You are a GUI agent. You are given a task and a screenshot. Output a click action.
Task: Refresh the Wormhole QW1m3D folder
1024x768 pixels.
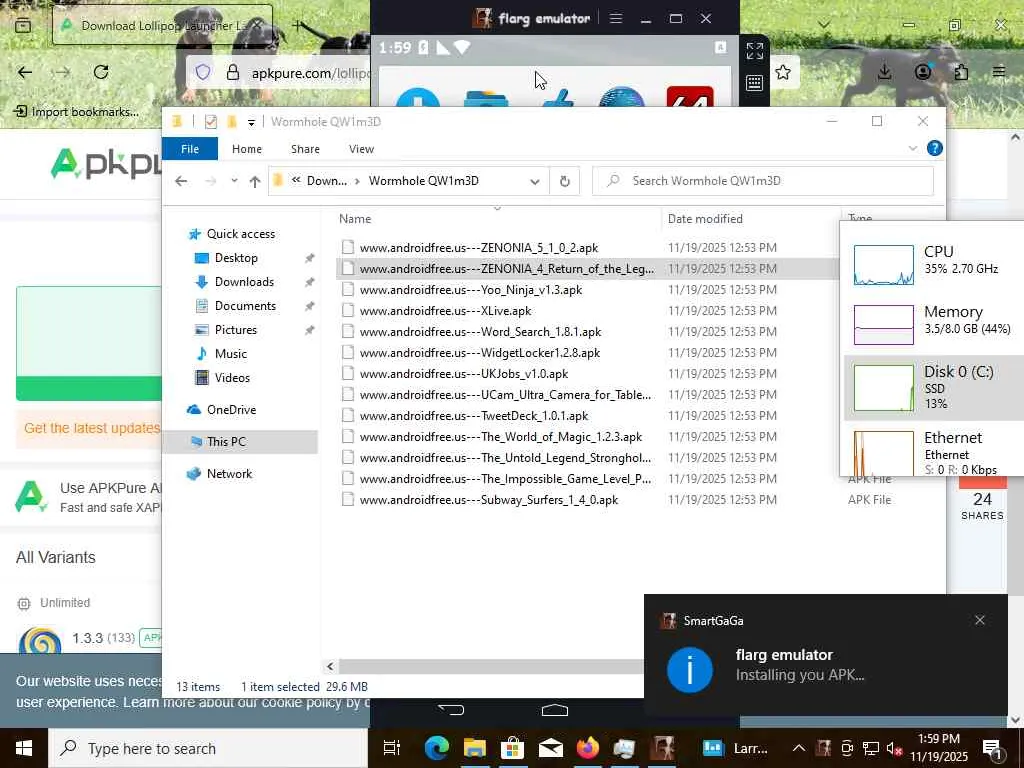[x=565, y=181]
